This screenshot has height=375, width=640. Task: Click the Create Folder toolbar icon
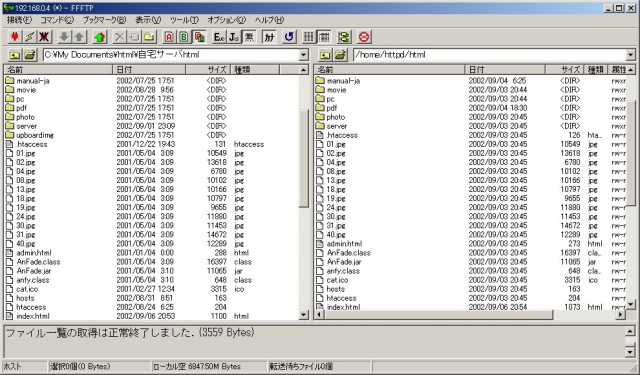click(149, 37)
